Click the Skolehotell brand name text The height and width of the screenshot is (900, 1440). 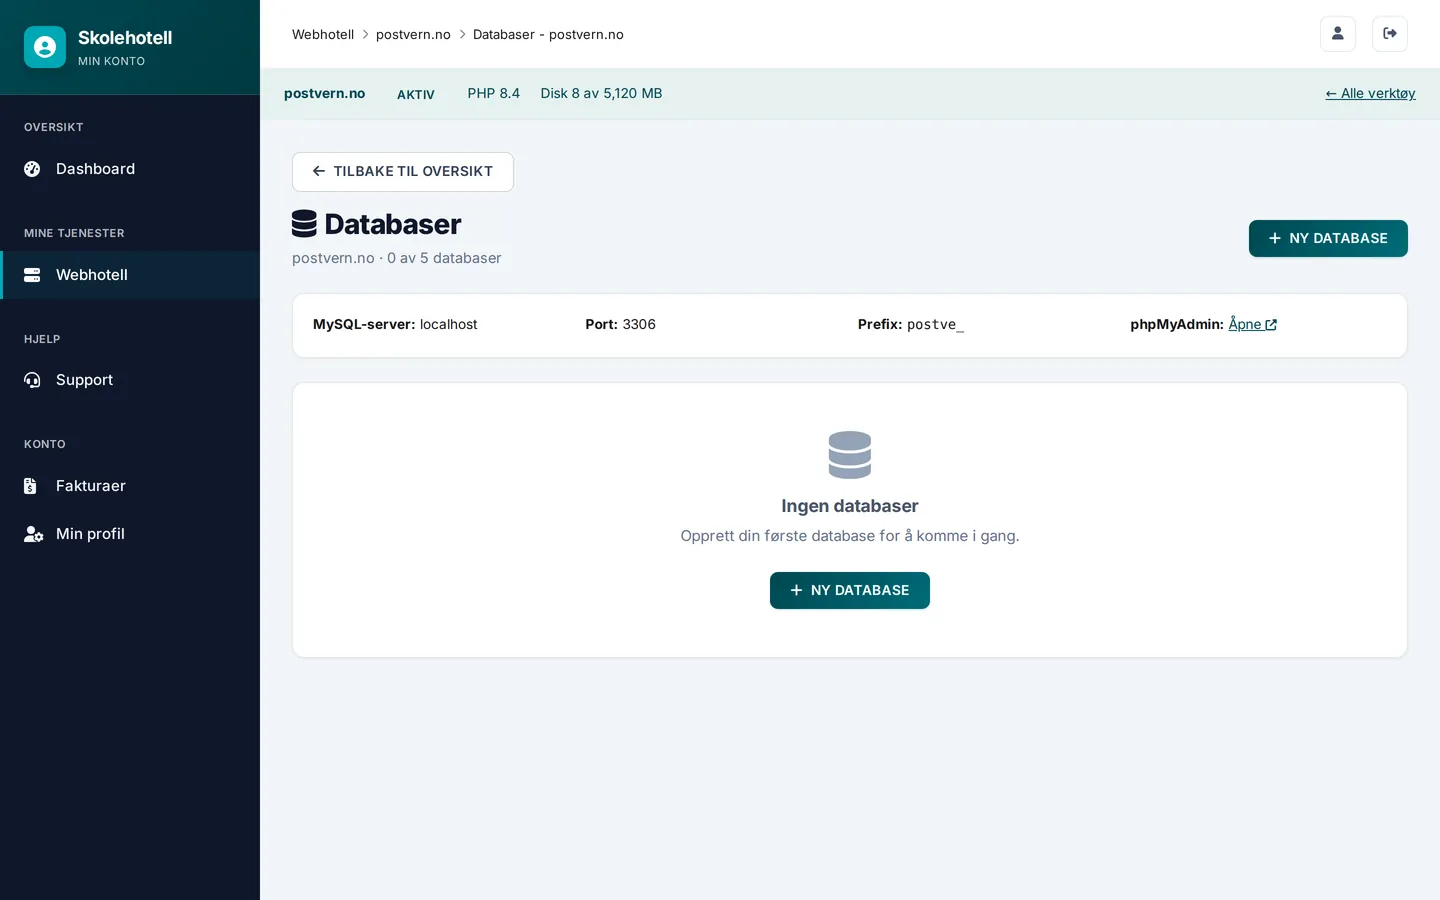click(x=125, y=38)
